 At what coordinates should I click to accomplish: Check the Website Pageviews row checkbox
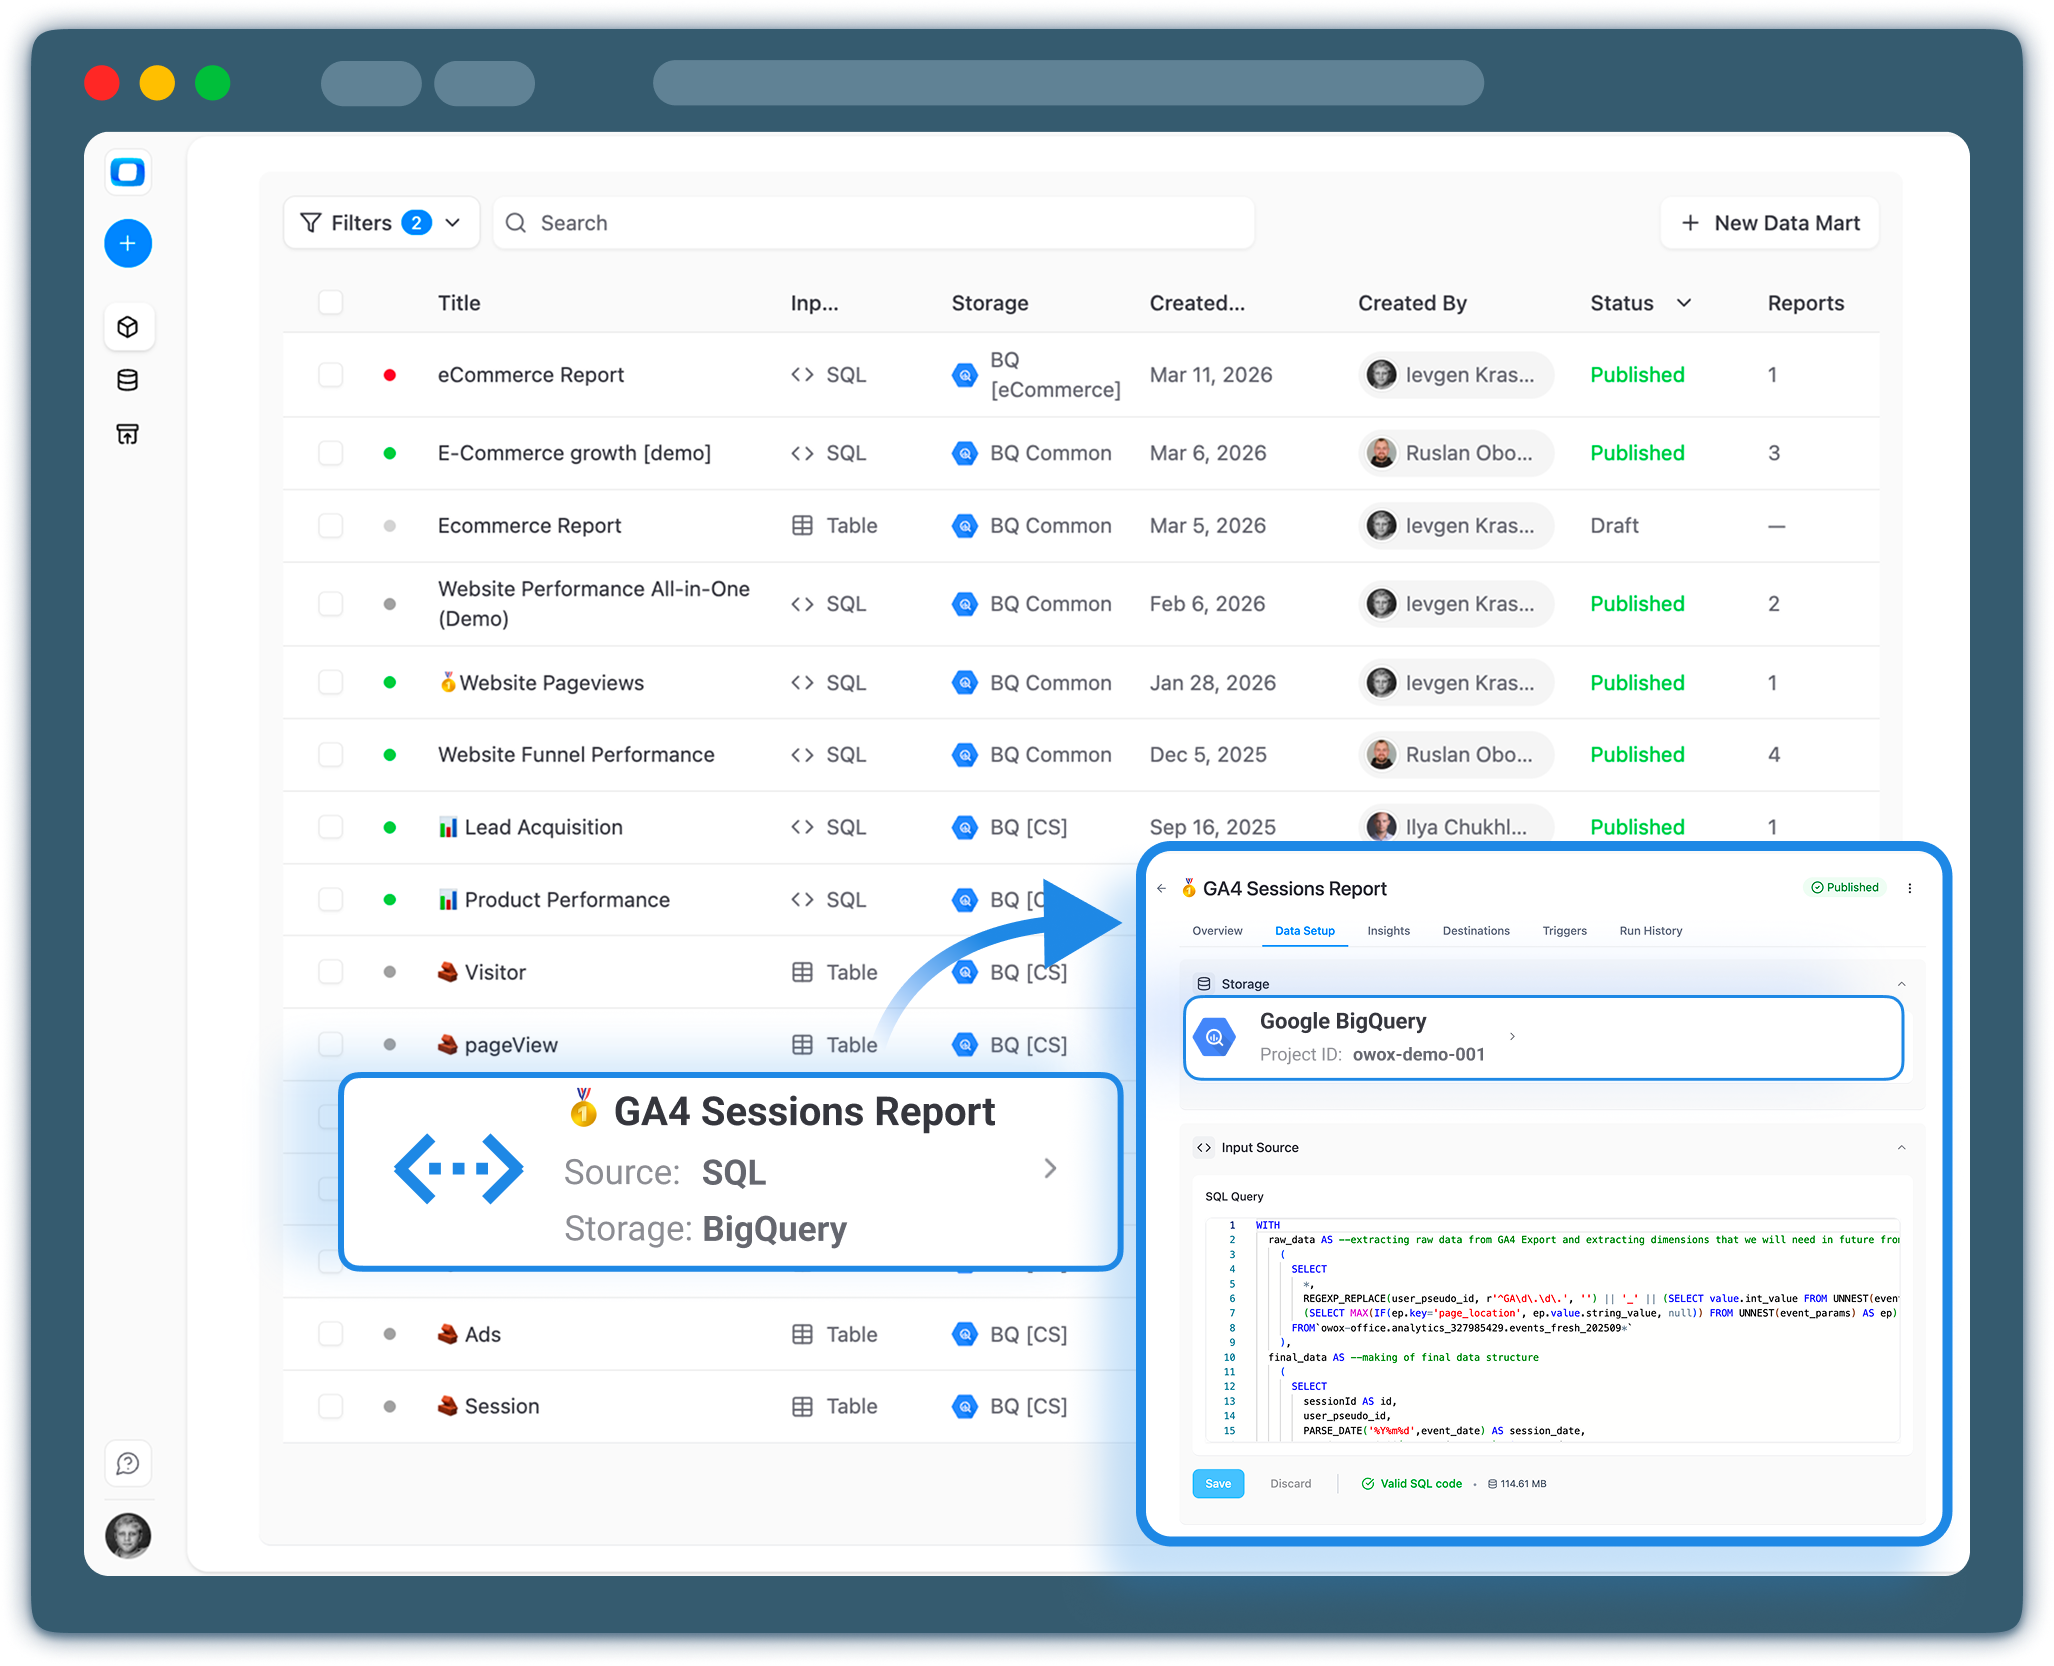coord(330,683)
